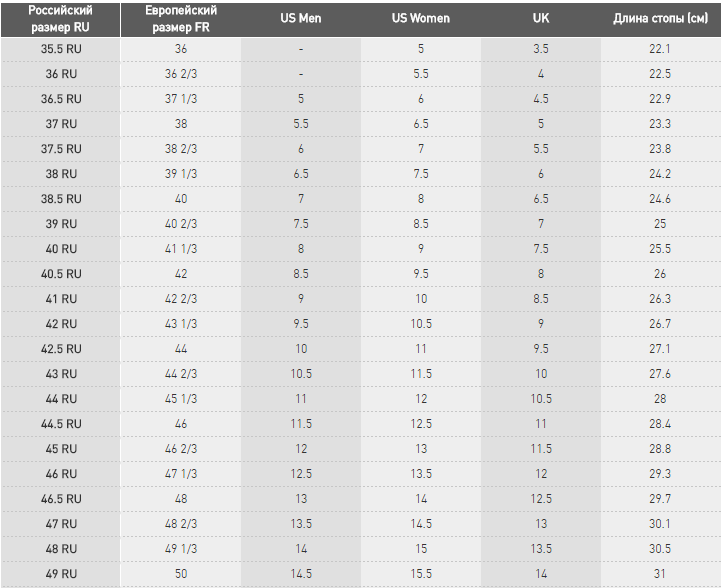Viewport: 722px width, 588px height.
Task: Click US Men value in 42.5 RU row
Action: tap(301, 349)
